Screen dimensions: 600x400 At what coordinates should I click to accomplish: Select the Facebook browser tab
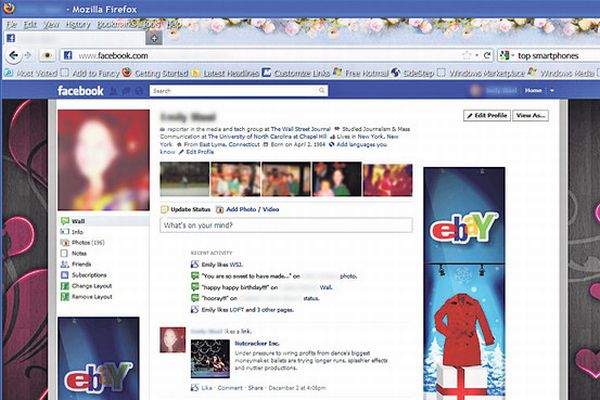pos(75,38)
